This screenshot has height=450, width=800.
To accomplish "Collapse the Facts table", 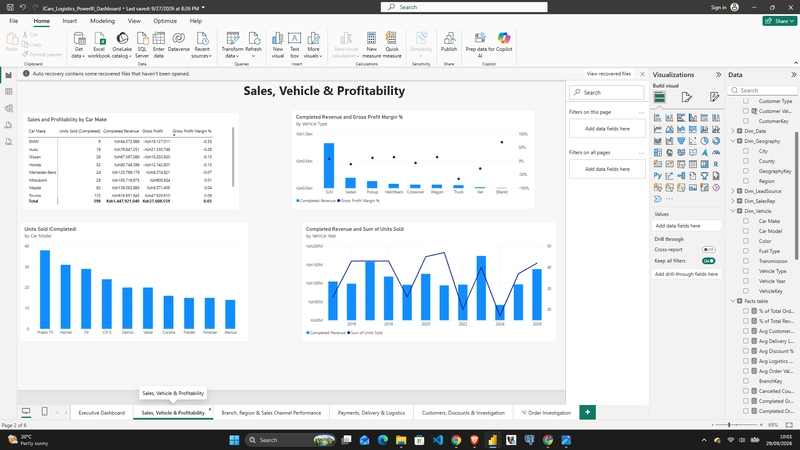I will point(733,301).
